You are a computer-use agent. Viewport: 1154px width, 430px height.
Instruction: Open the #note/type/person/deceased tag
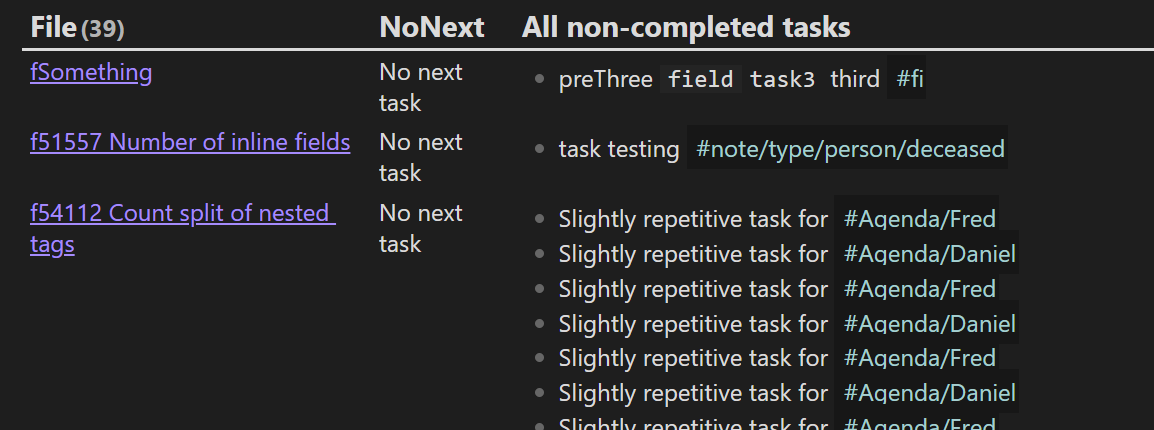click(x=850, y=149)
